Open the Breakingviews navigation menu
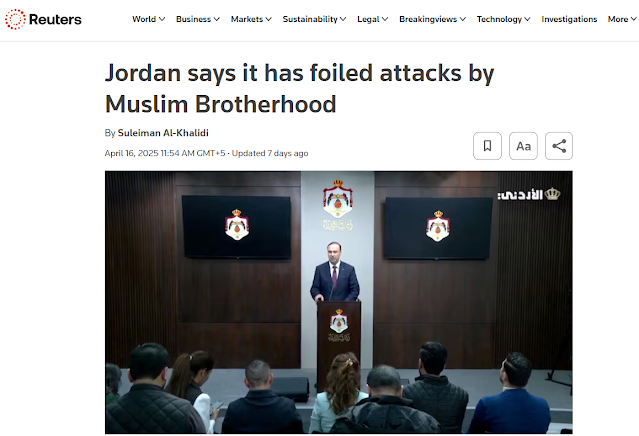The image size is (639, 436). (x=432, y=19)
